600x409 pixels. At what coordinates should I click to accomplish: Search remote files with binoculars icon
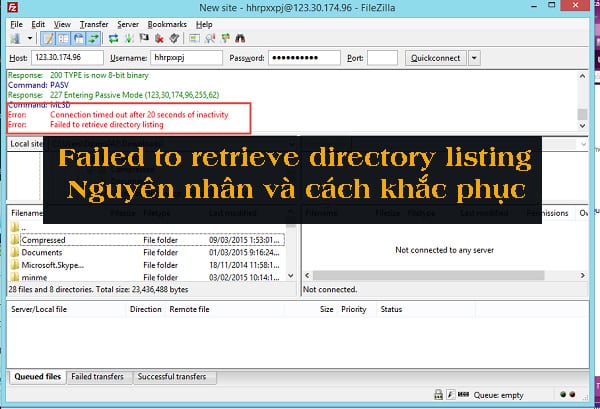pos(240,38)
